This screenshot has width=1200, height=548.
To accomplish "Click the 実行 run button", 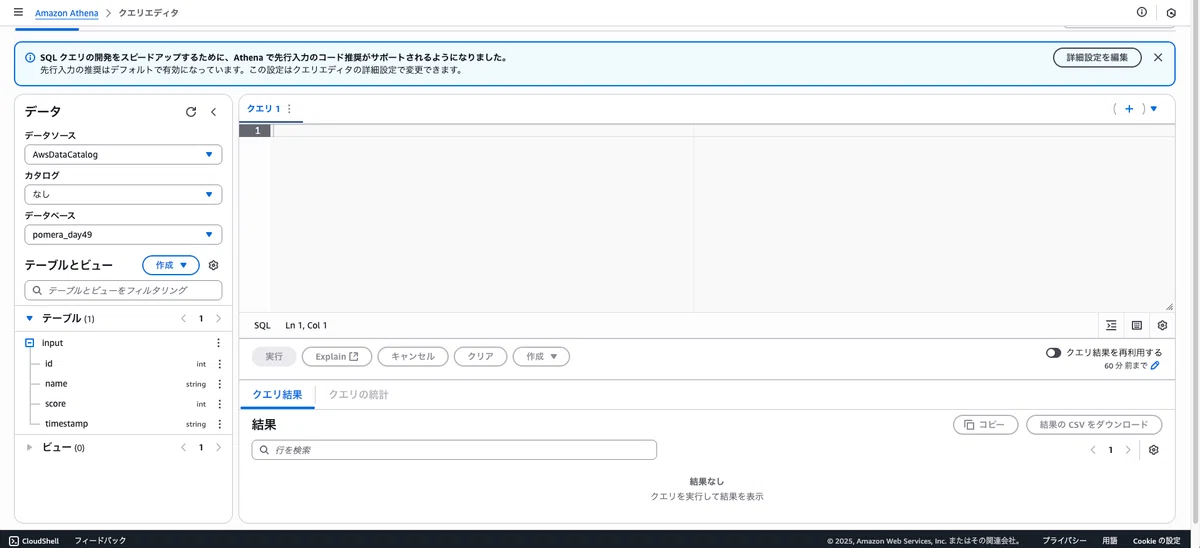I will pyautogui.click(x=274, y=356).
